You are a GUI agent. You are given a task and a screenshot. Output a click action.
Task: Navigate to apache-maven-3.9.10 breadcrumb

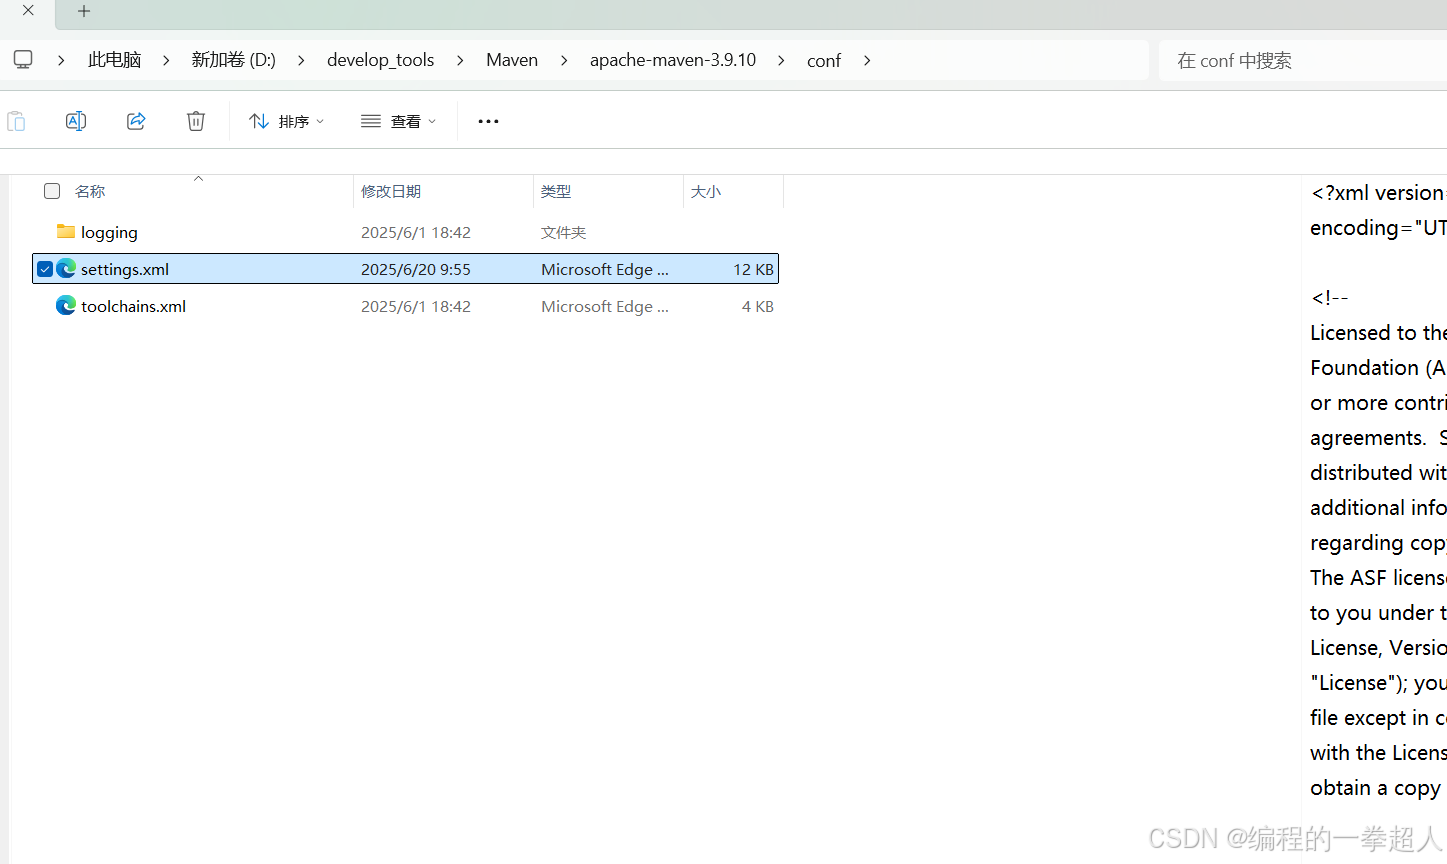point(673,60)
